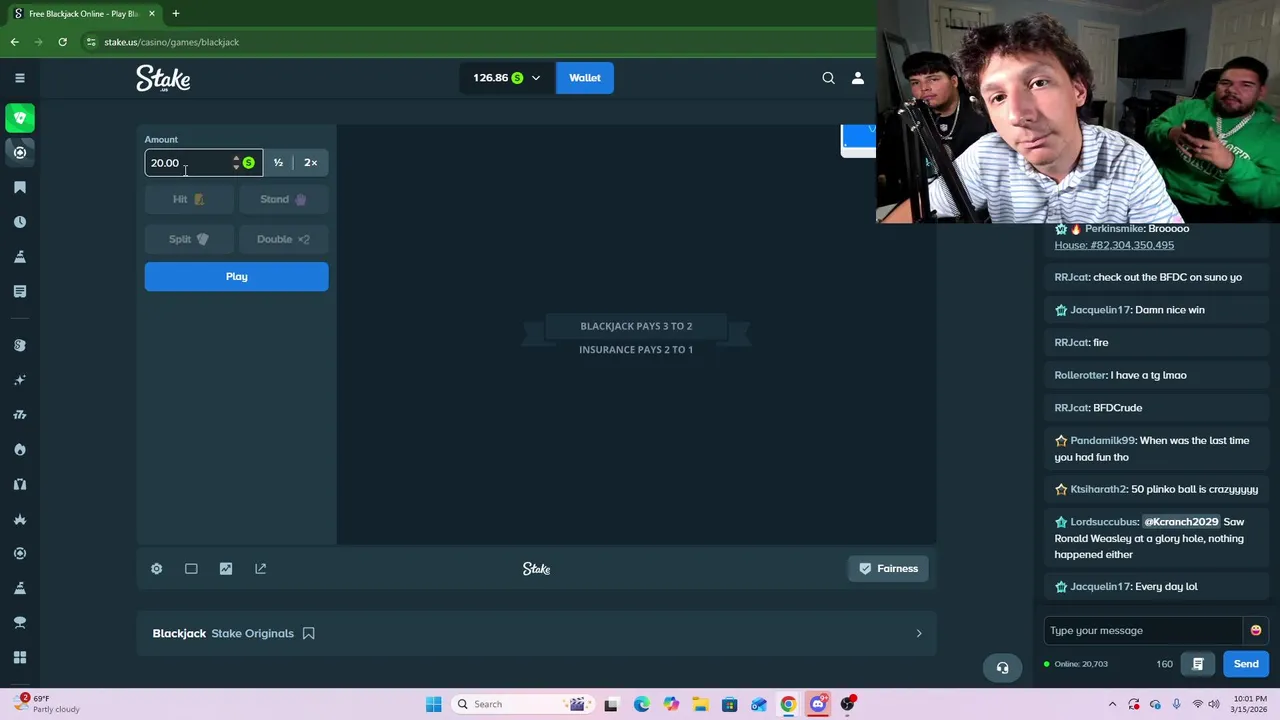Click the Online: 20,703 counter
Viewport: 1280px width, 720px height.
pos(1075,664)
